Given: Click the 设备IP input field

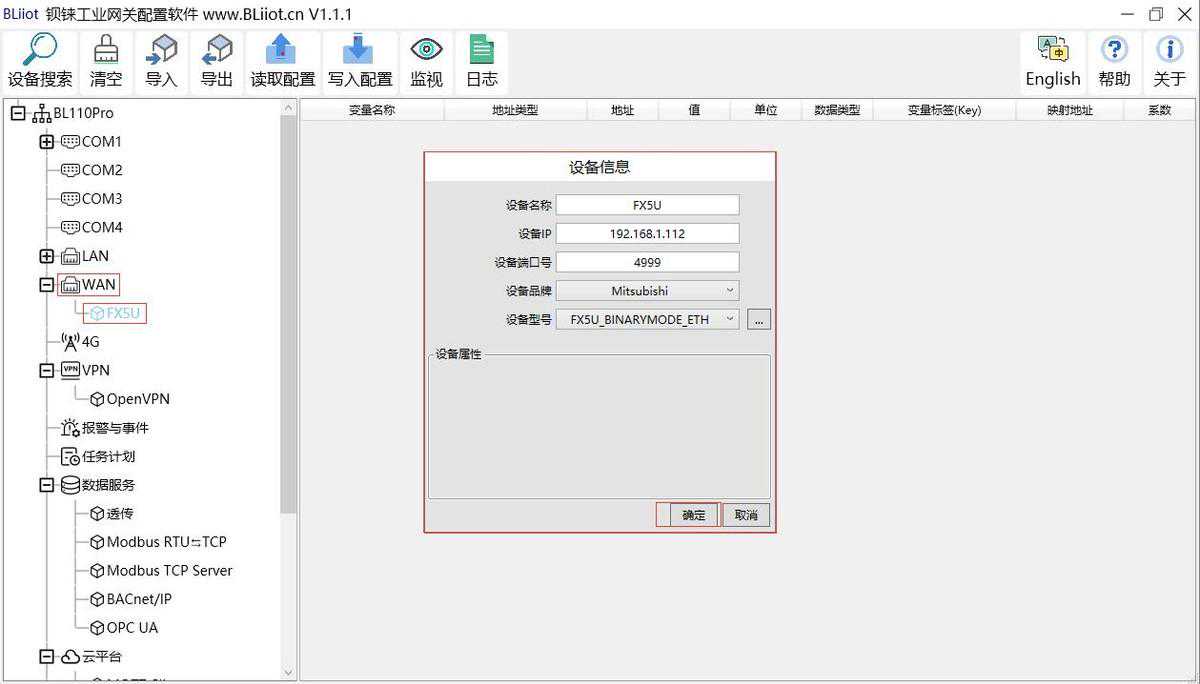Looking at the screenshot, I should (647, 234).
